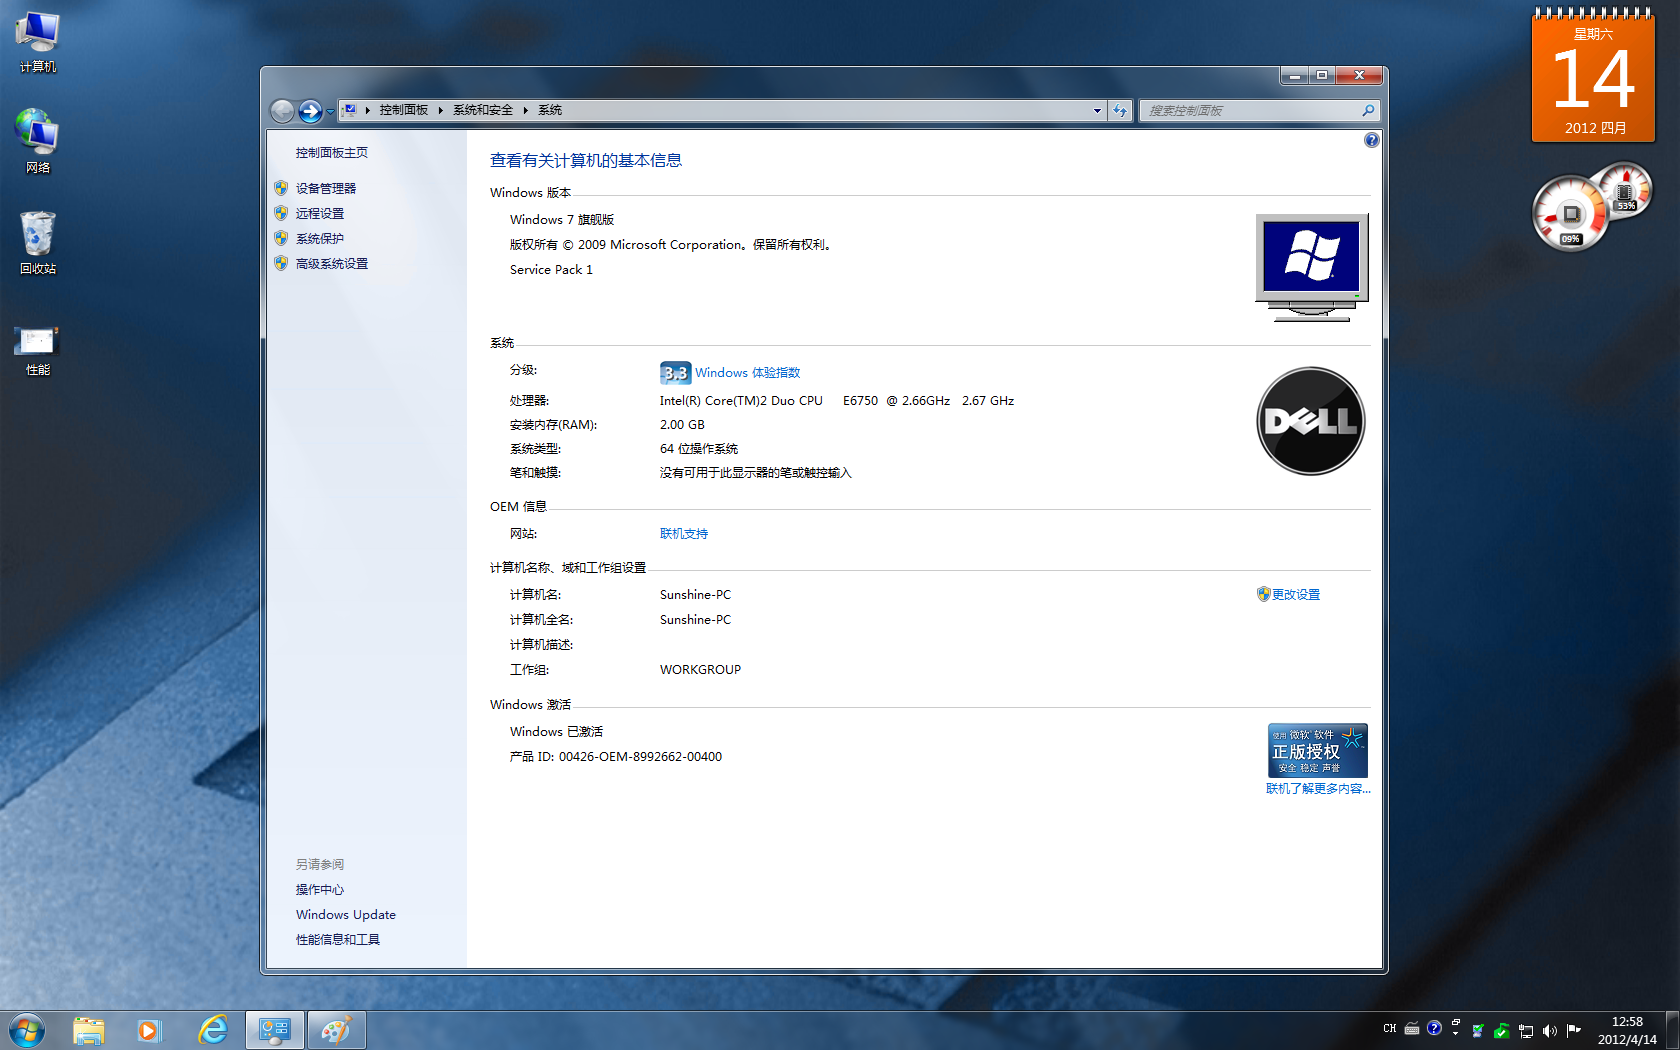Click the language bar help icon
The height and width of the screenshot is (1050, 1680).
[x=1434, y=1028]
